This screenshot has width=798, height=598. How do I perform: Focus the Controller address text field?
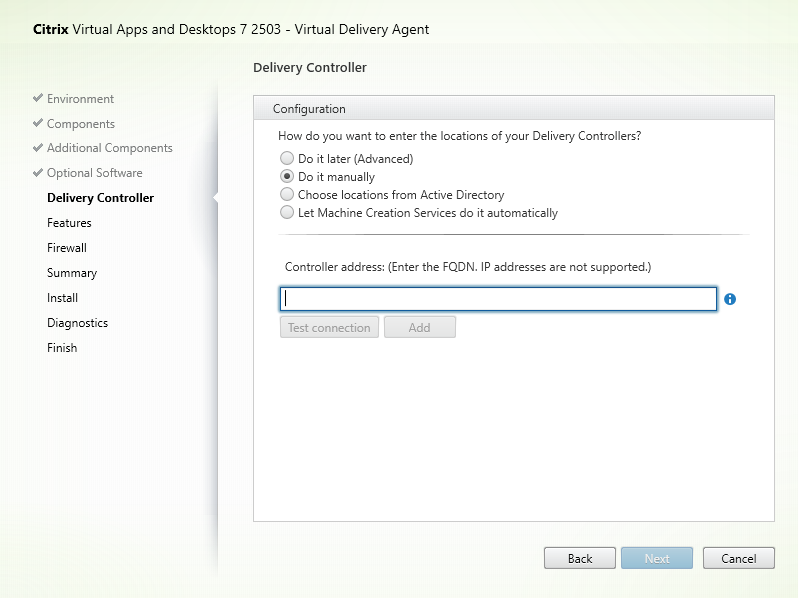coord(498,299)
